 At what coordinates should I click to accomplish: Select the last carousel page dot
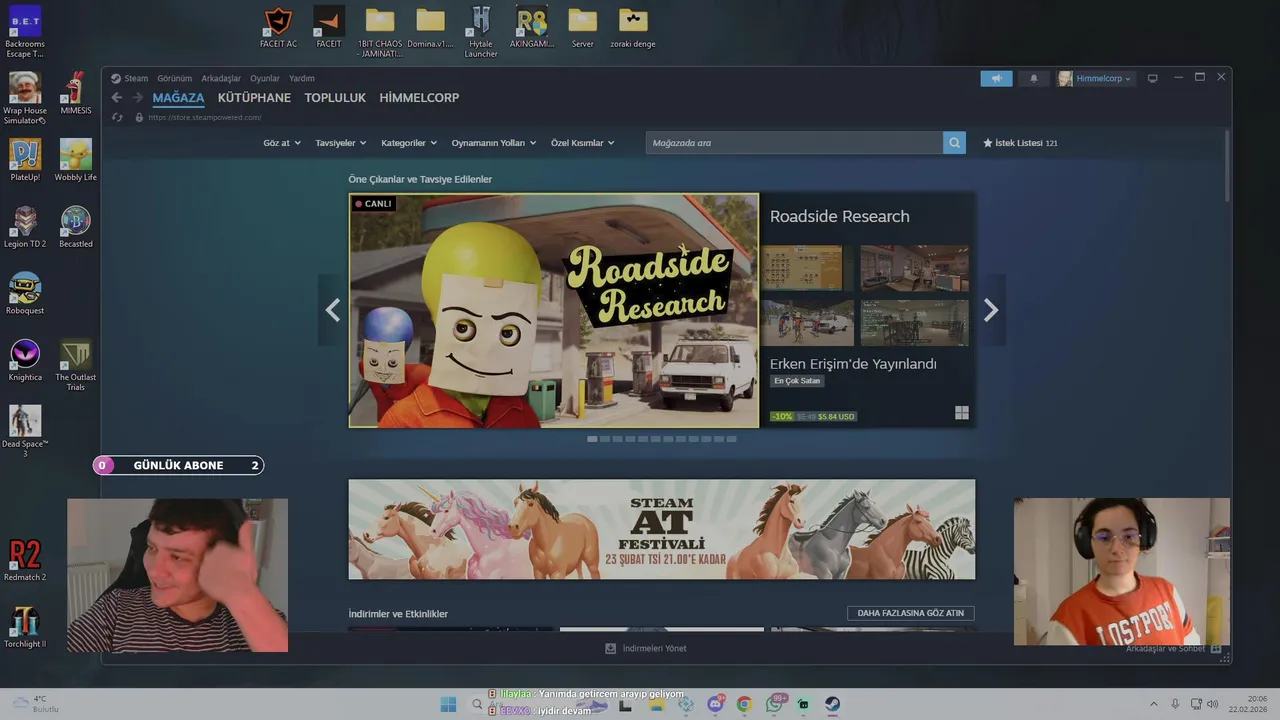[731, 439]
